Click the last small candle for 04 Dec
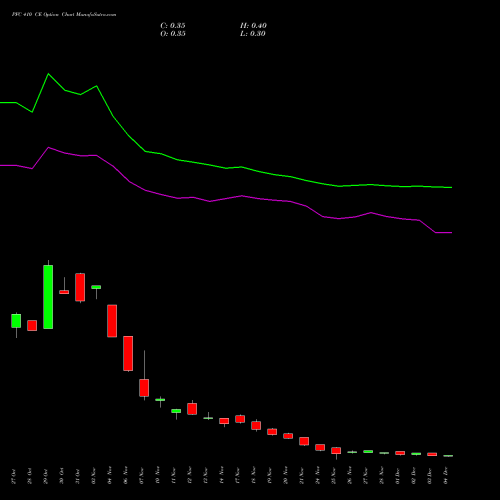This screenshot has height=500, width=500. point(448,456)
